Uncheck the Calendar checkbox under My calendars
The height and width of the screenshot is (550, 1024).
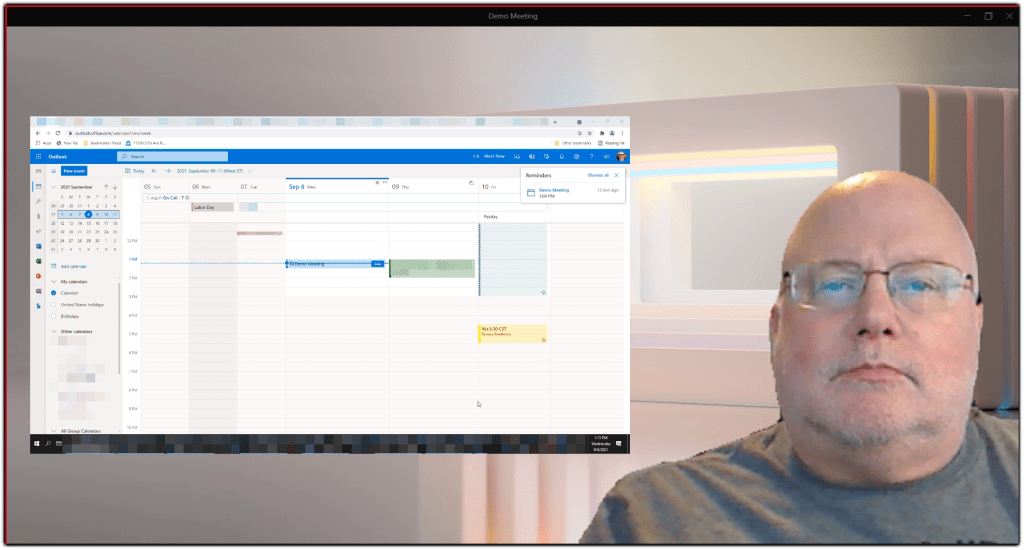click(x=54, y=293)
